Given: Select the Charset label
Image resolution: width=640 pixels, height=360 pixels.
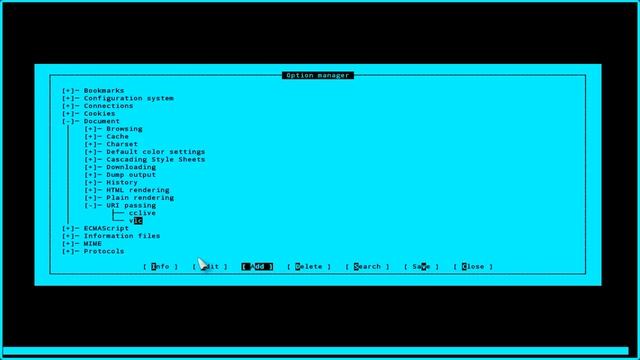Looking at the screenshot, I should tap(122, 144).
